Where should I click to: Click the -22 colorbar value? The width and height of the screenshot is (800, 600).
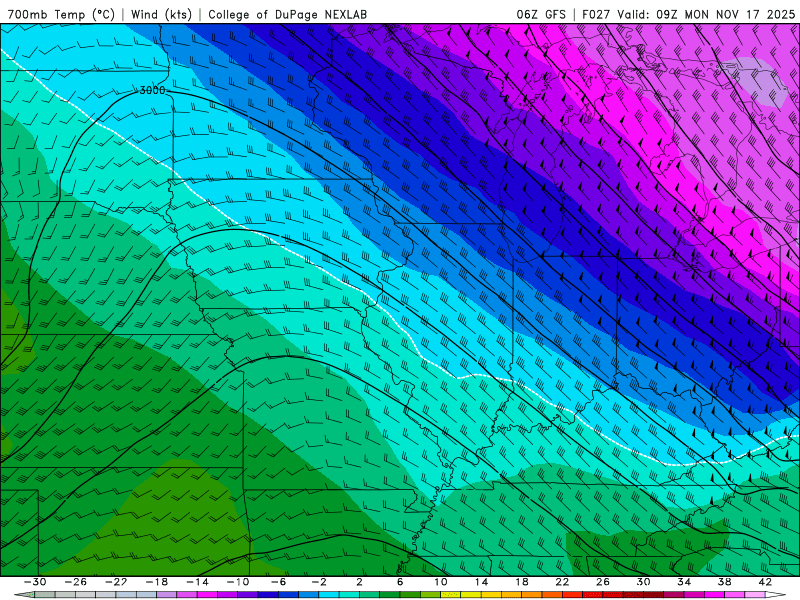(116, 582)
